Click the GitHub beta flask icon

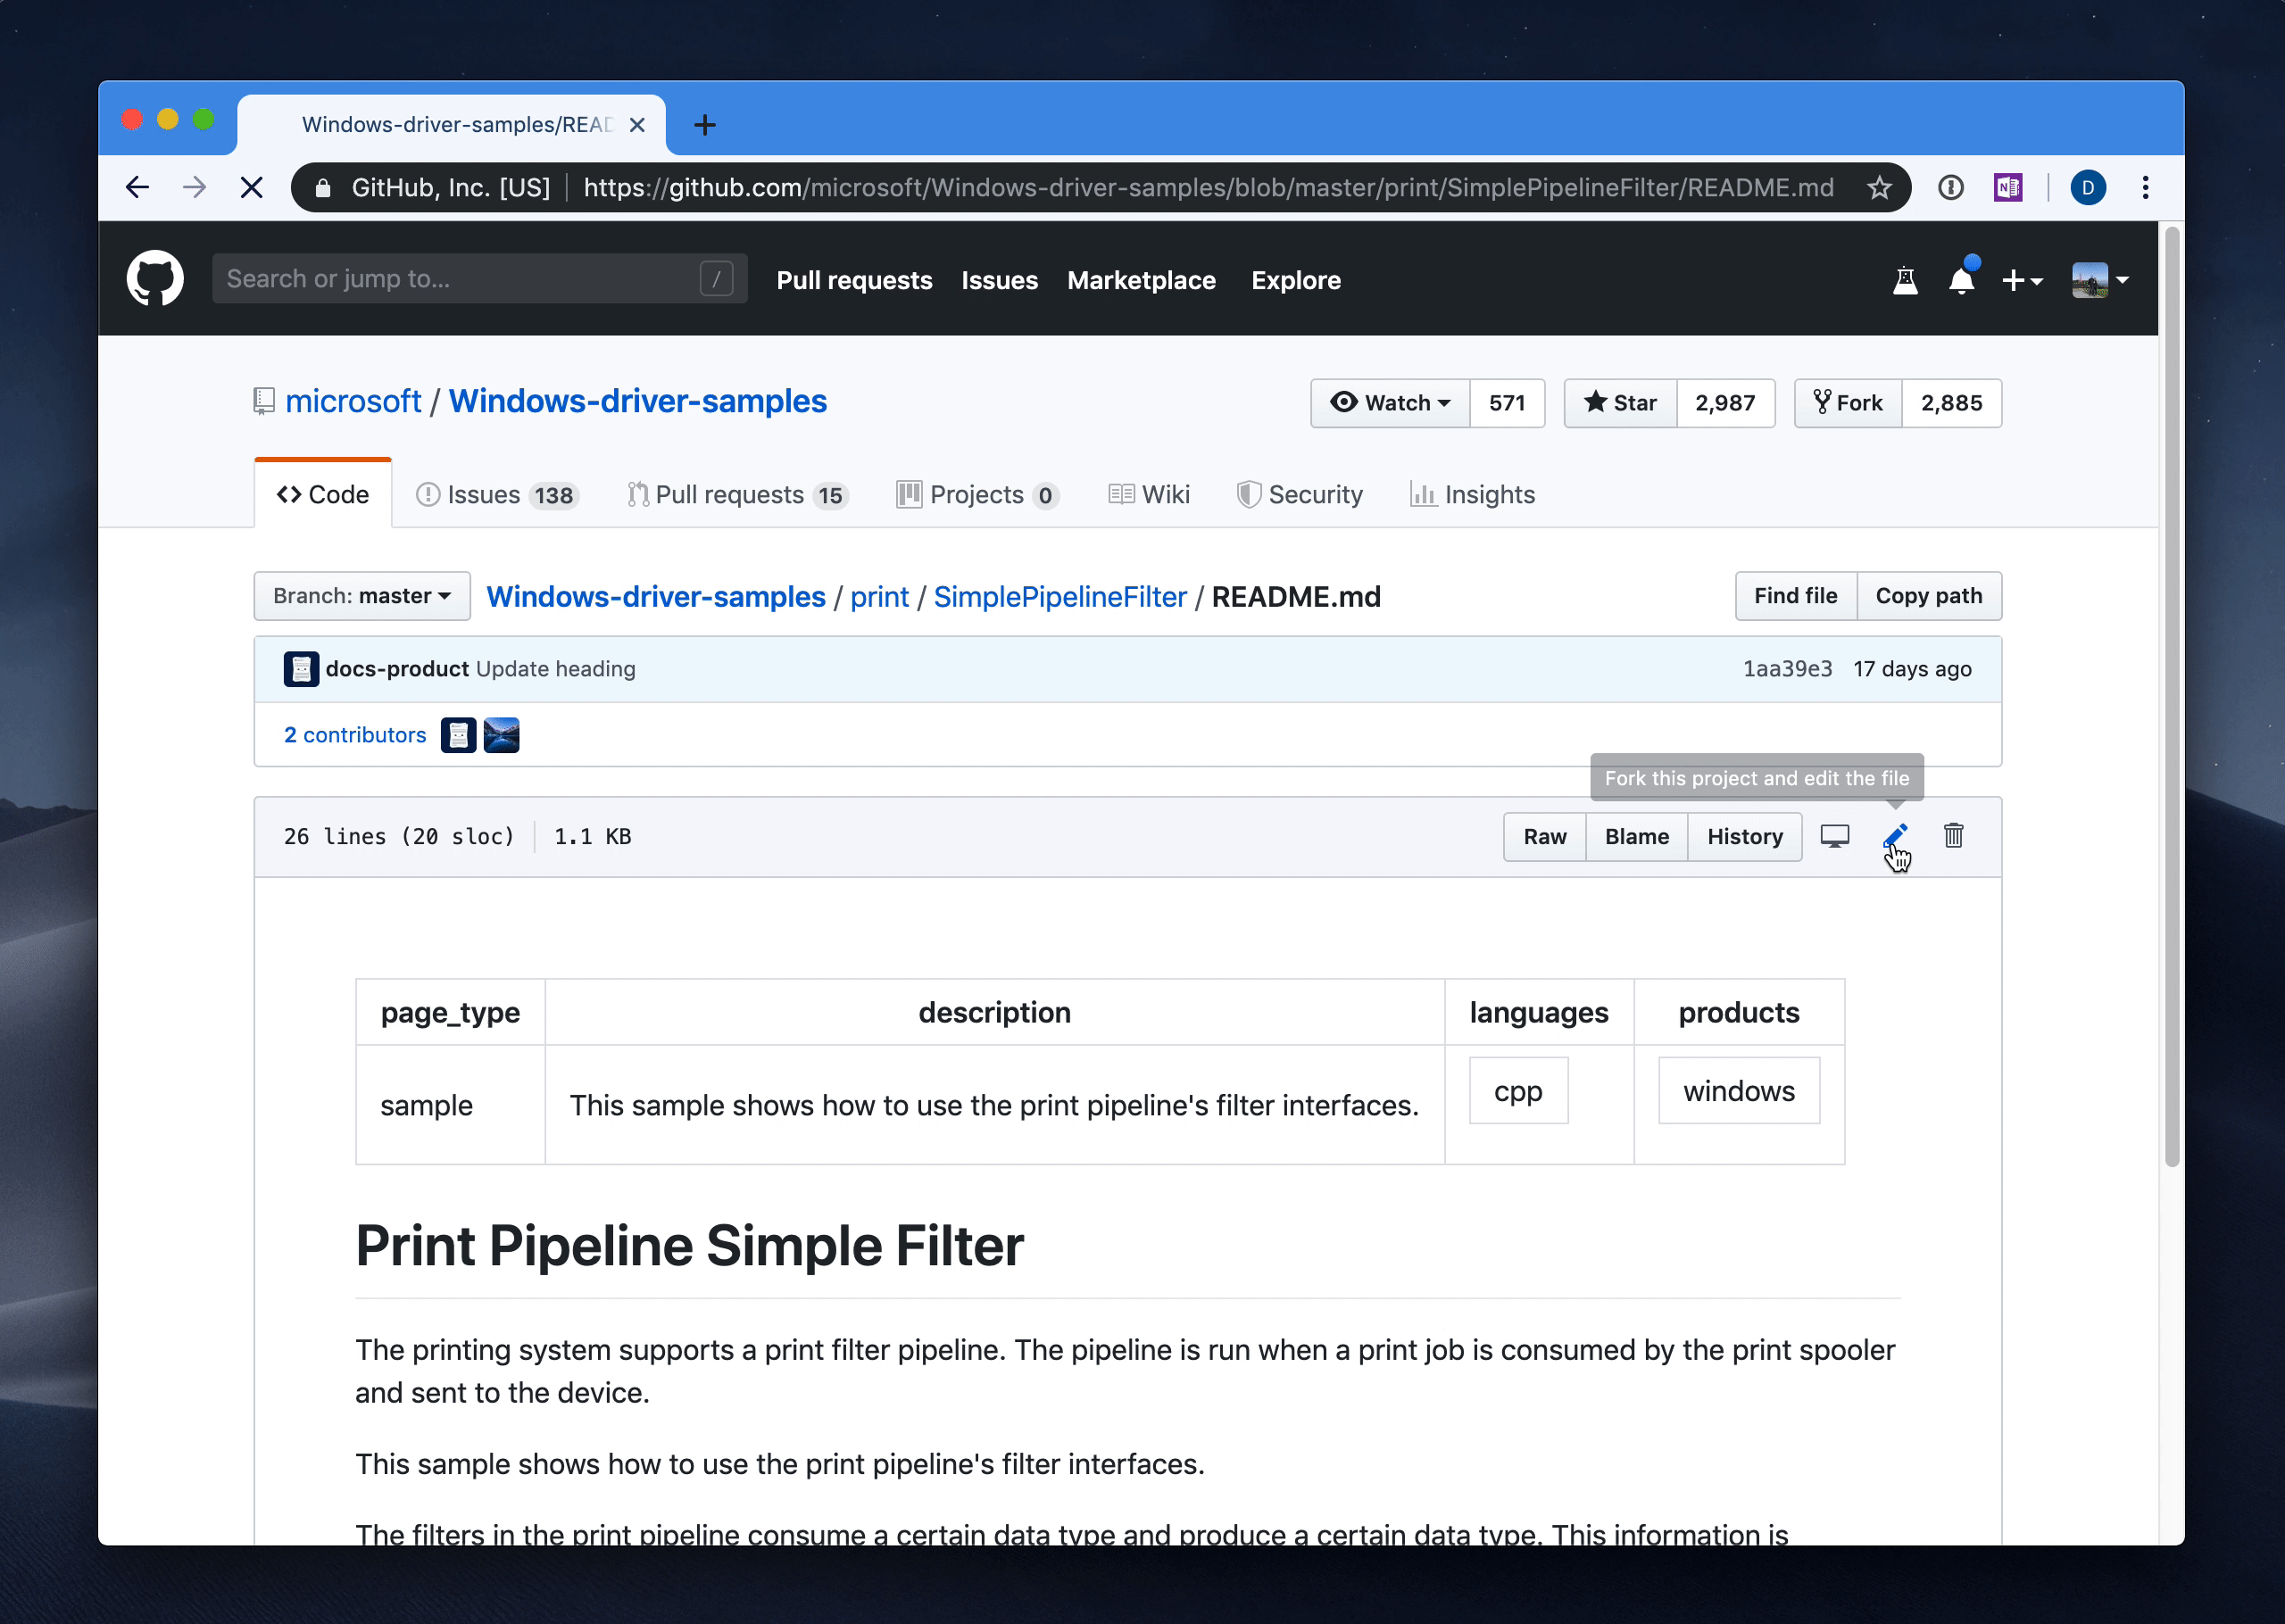[x=1905, y=281]
